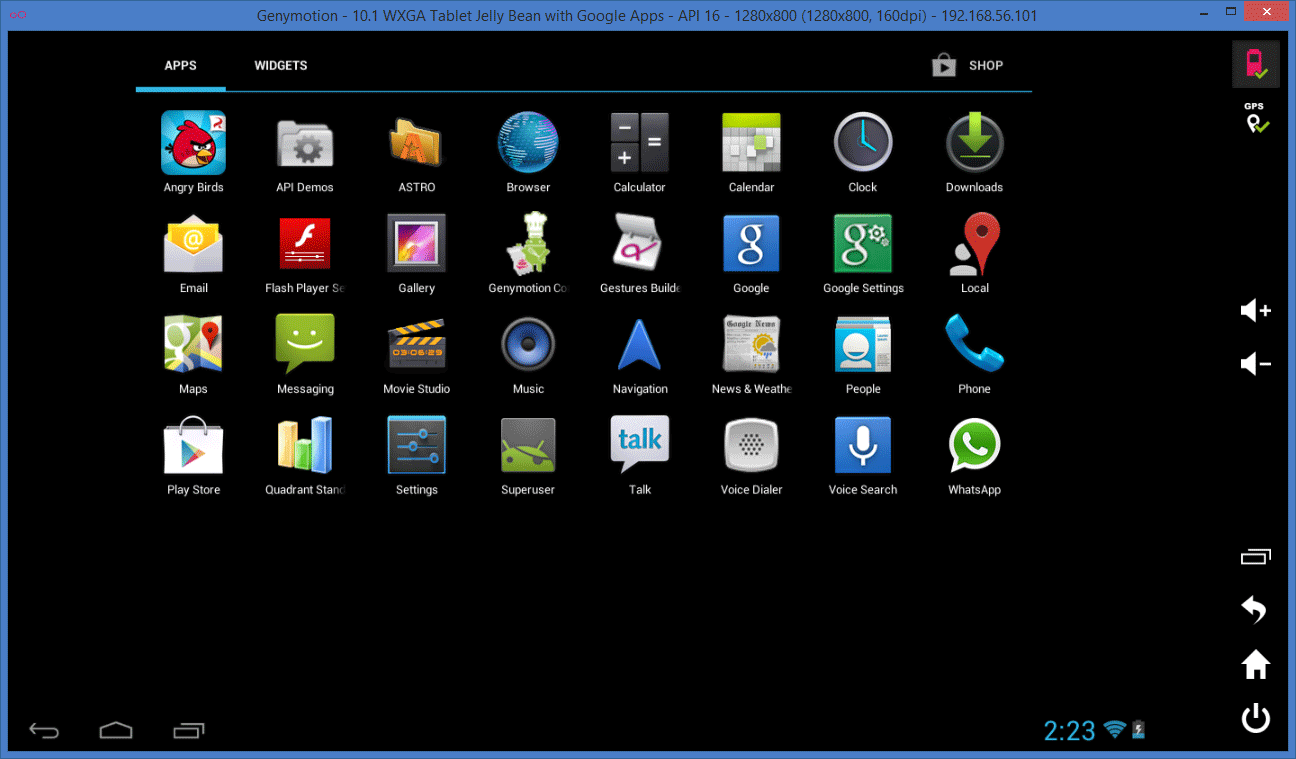
Task: Open Movie Studio
Action: 416,345
